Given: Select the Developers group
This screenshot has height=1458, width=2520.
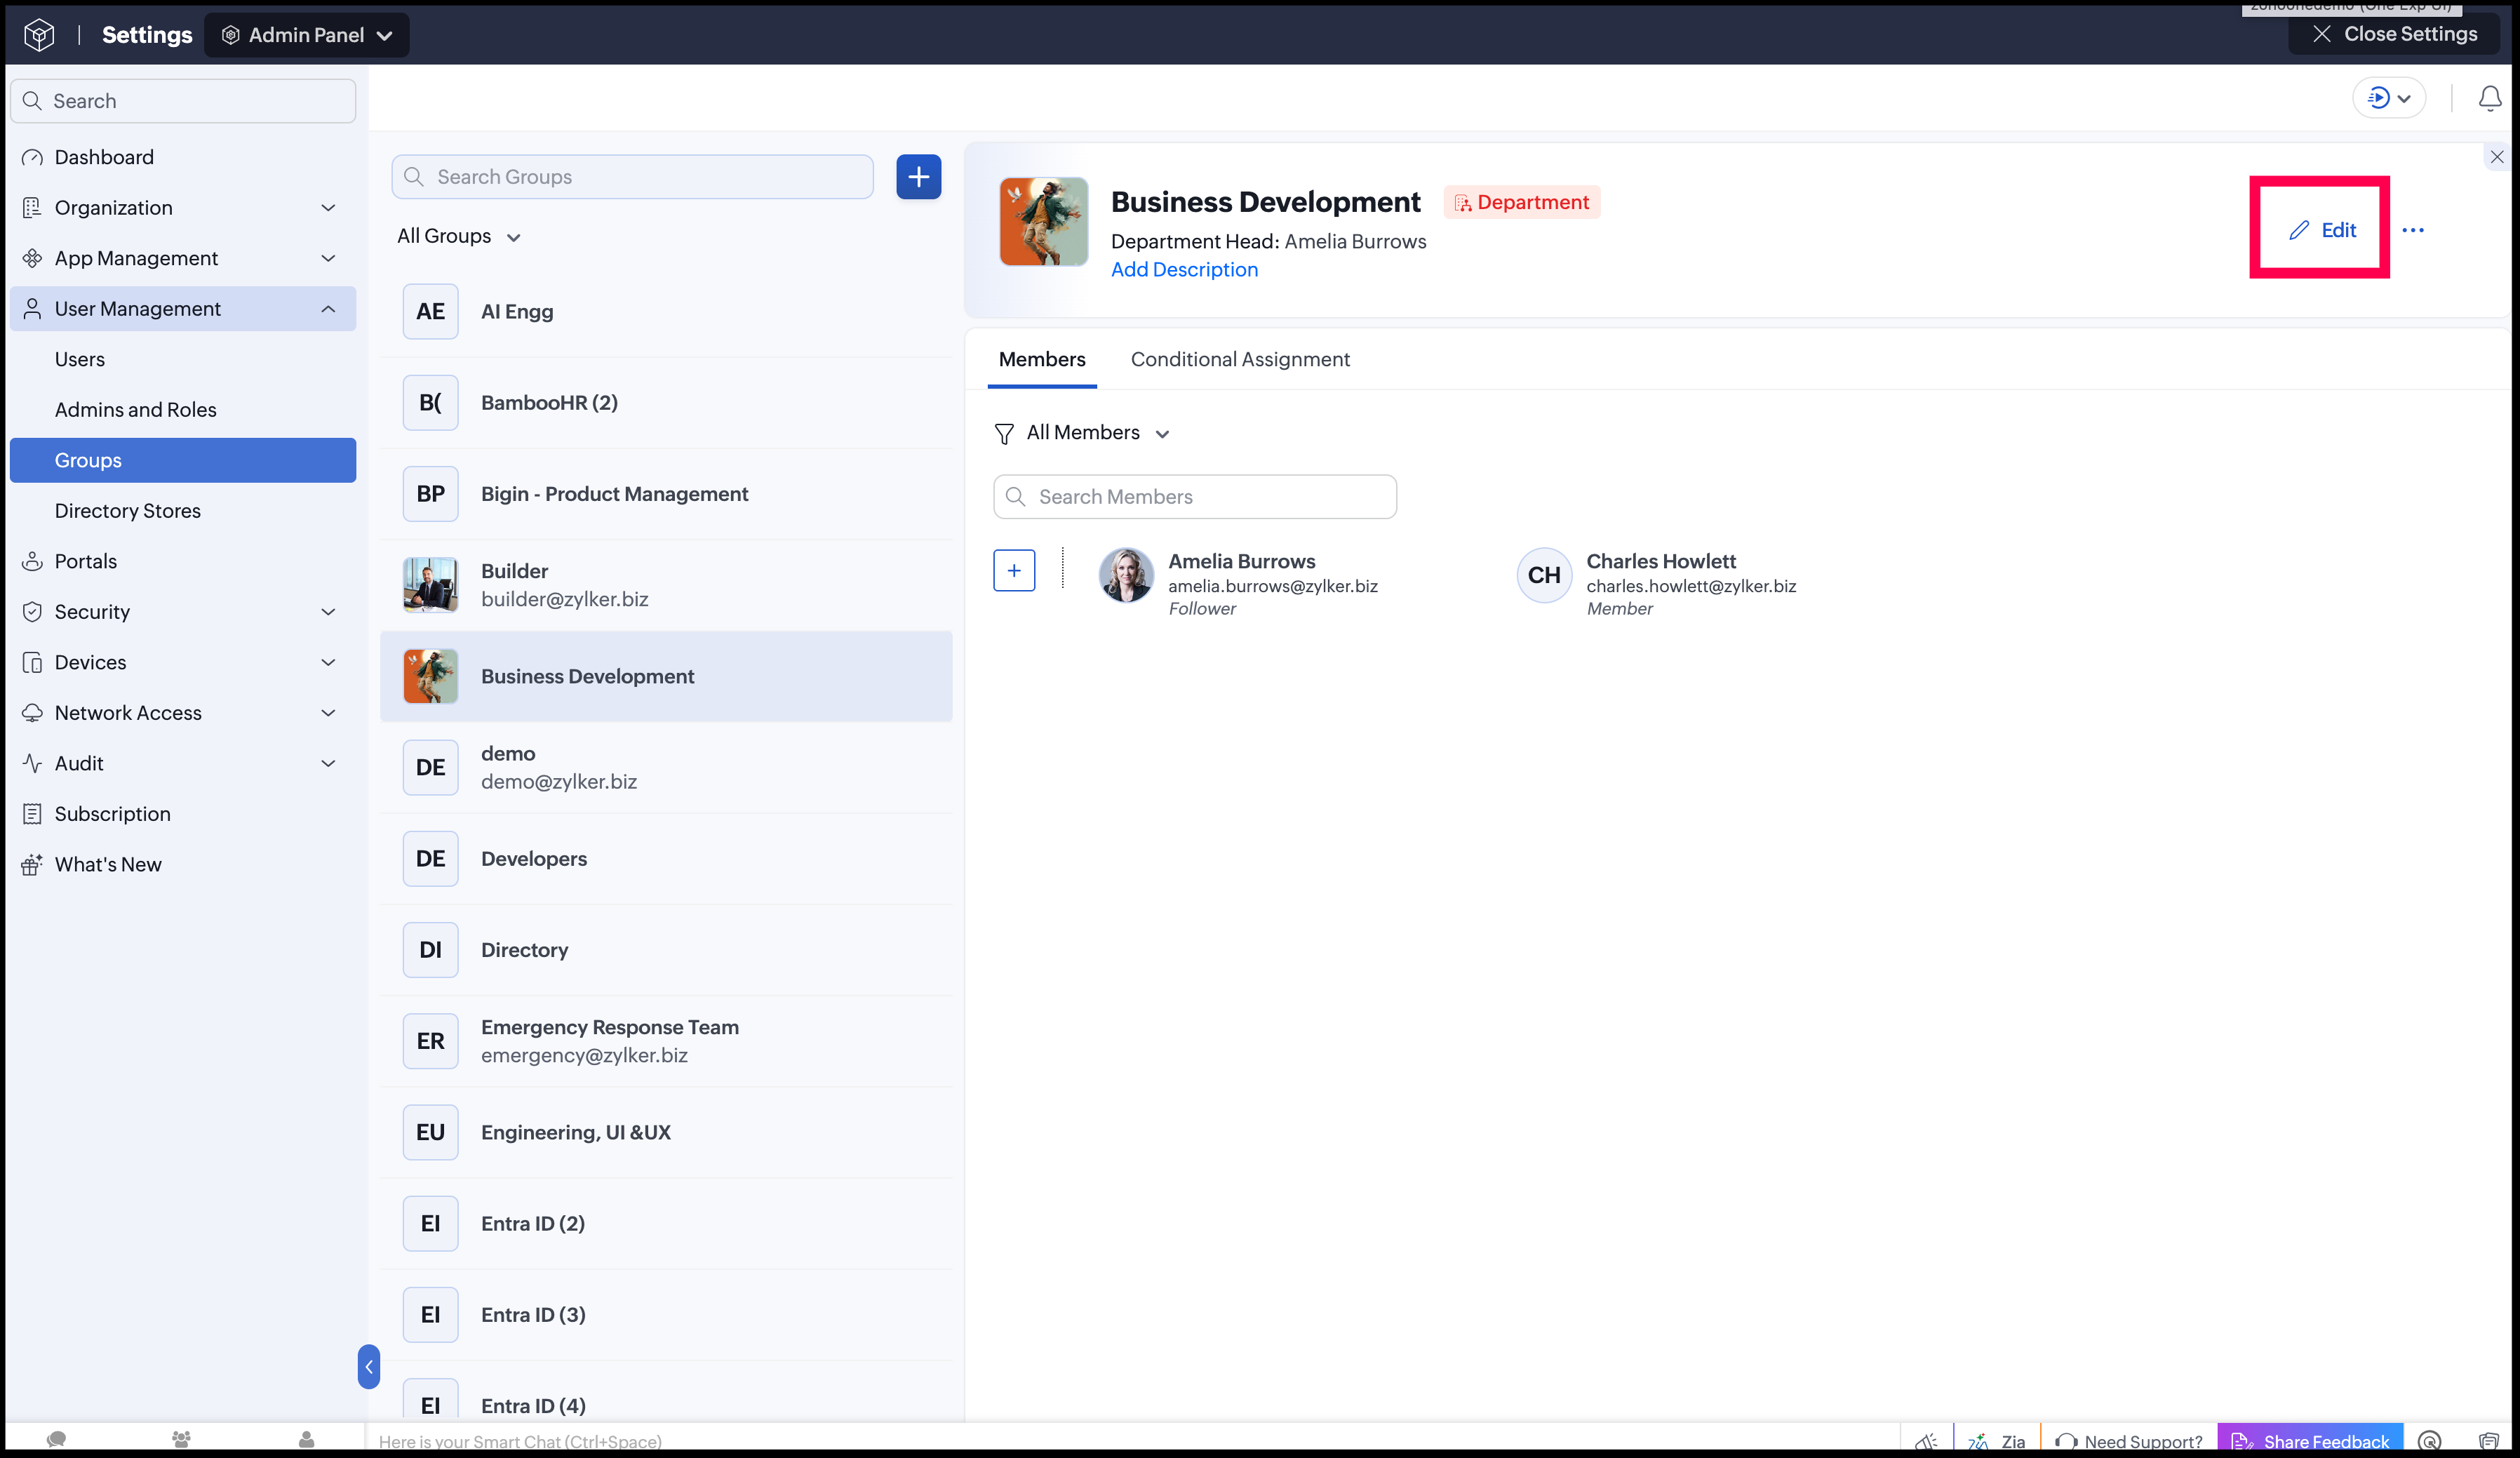Looking at the screenshot, I should (x=666, y=859).
